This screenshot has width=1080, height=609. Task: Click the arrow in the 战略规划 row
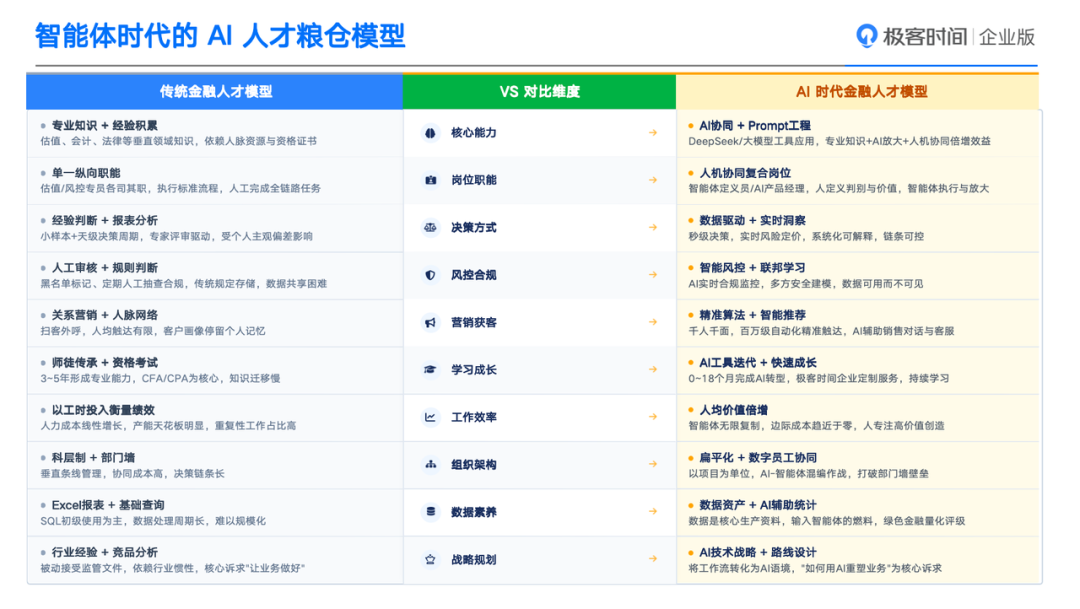[x=652, y=560]
